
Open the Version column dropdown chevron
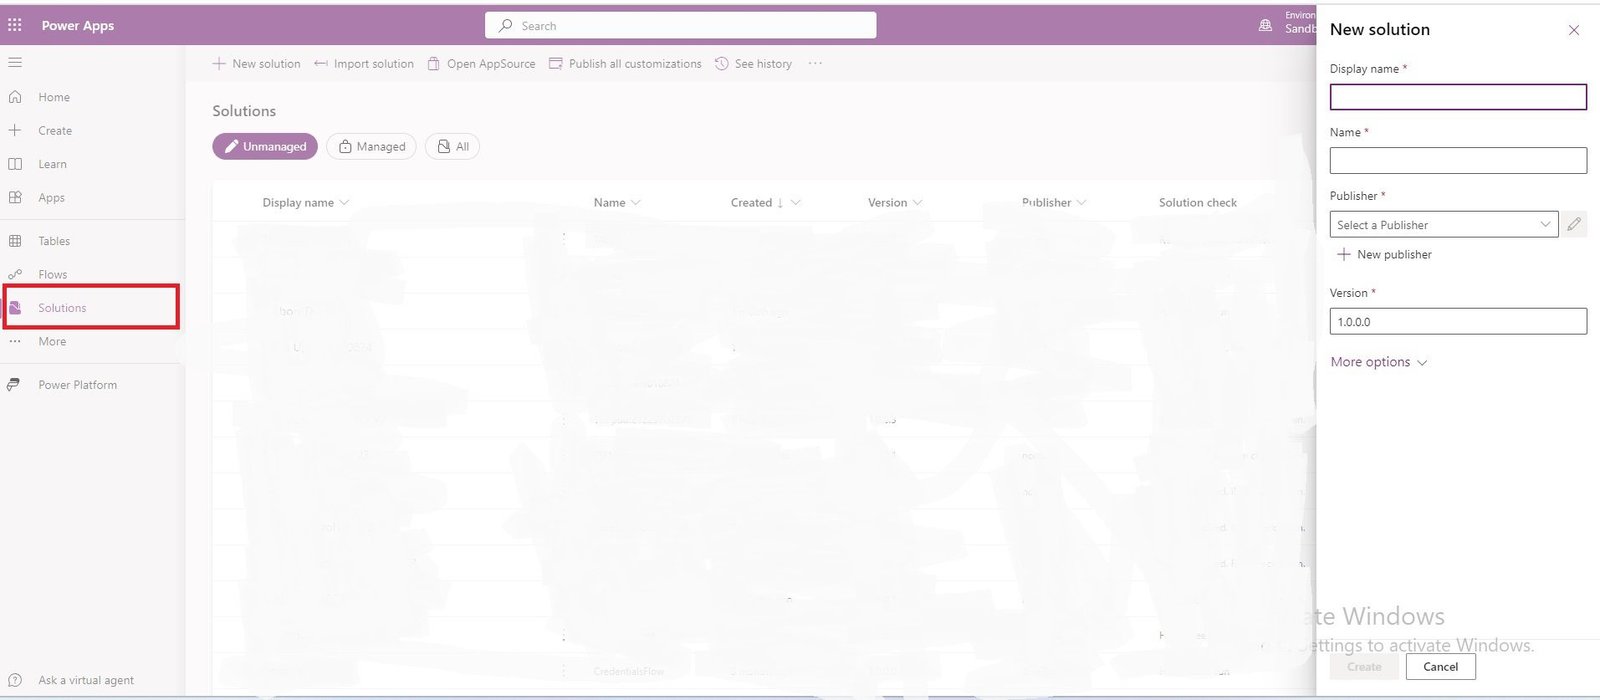(918, 202)
